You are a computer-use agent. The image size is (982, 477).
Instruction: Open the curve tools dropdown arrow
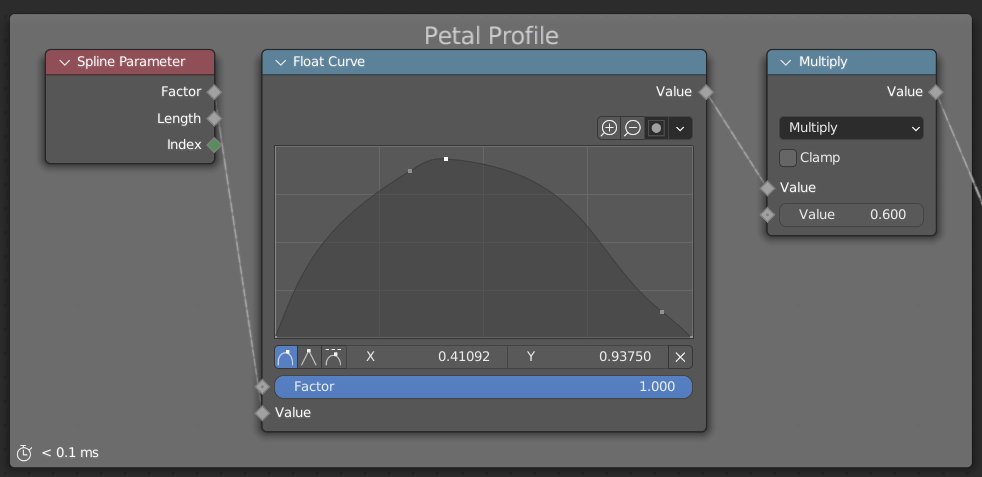point(681,128)
